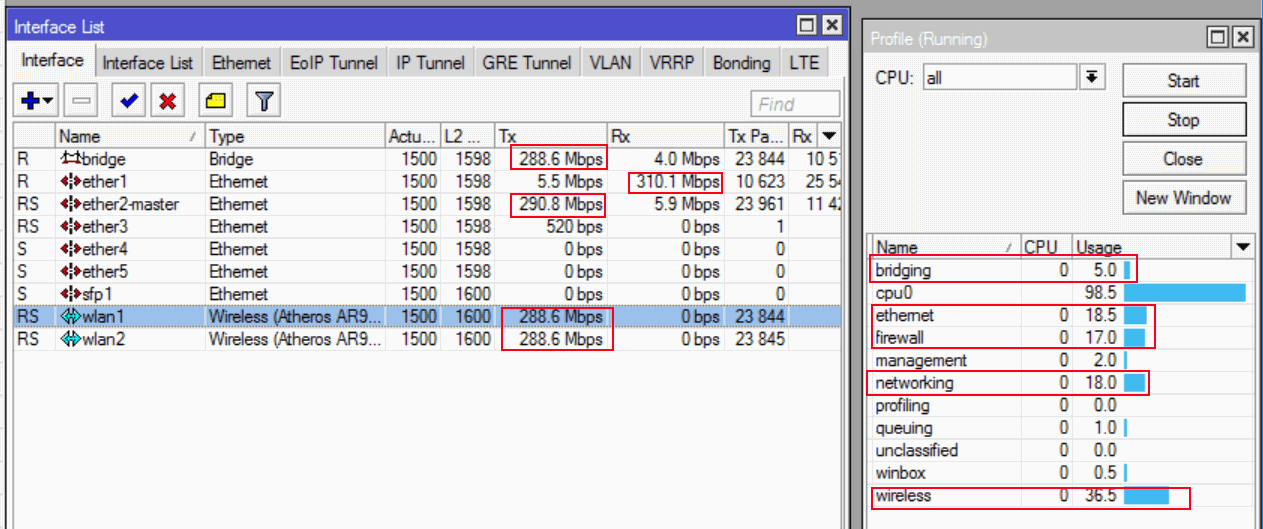The width and height of the screenshot is (1263, 529).
Task: Open the IP Tunnel tab
Action: coord(430,62)
